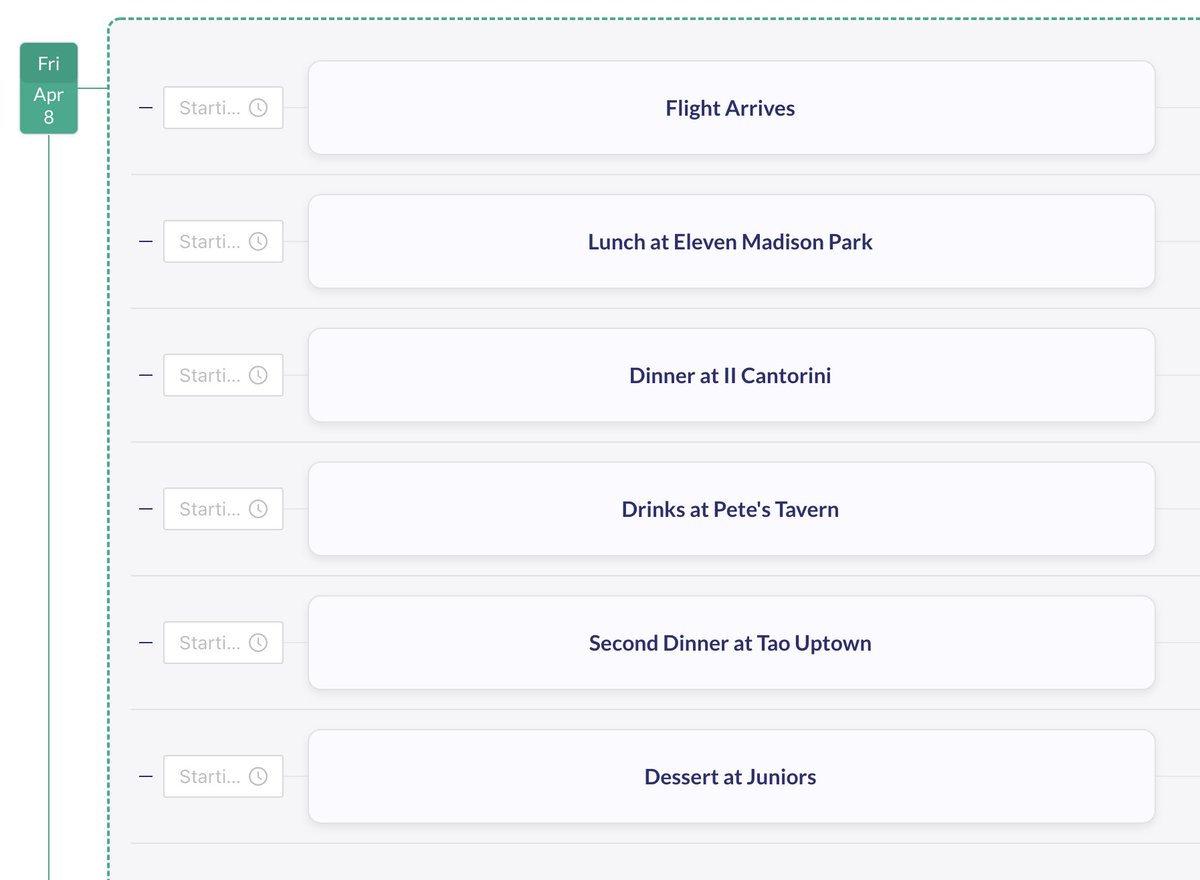Focus the start time field for Drinks at Pete's Tavern
Image resolution: width=1200 pixels, height=880 pixels.
coord(223,509)
